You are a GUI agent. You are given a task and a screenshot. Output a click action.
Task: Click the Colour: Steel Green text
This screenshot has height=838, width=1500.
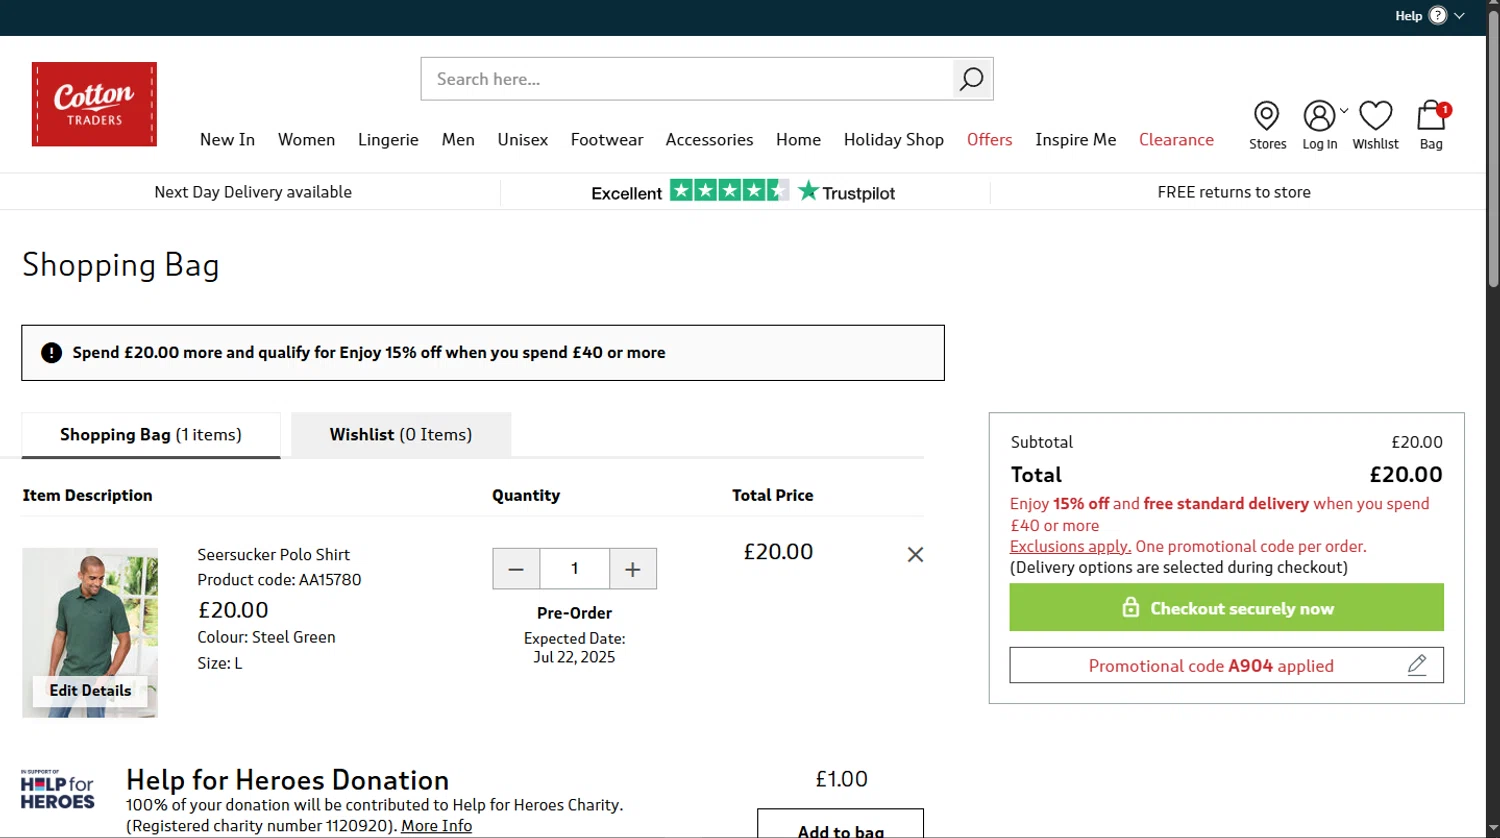point(266,637)
